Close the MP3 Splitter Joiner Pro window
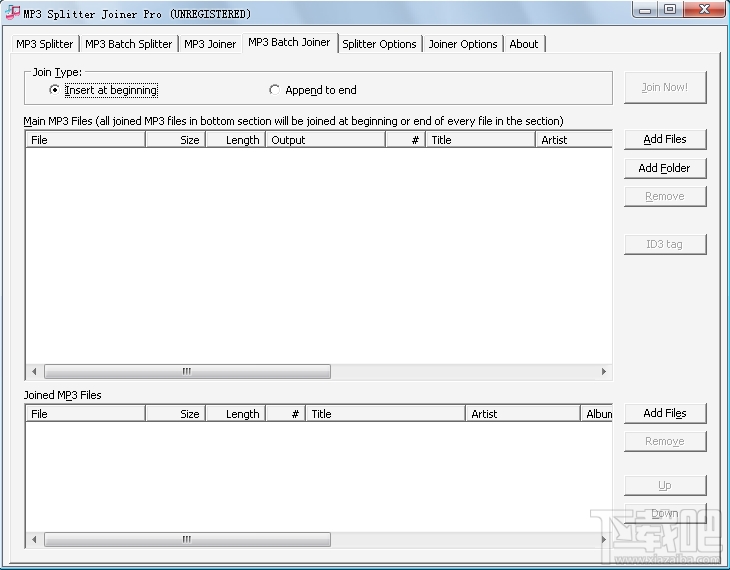730x570 pixels. [x=704, y=9]
